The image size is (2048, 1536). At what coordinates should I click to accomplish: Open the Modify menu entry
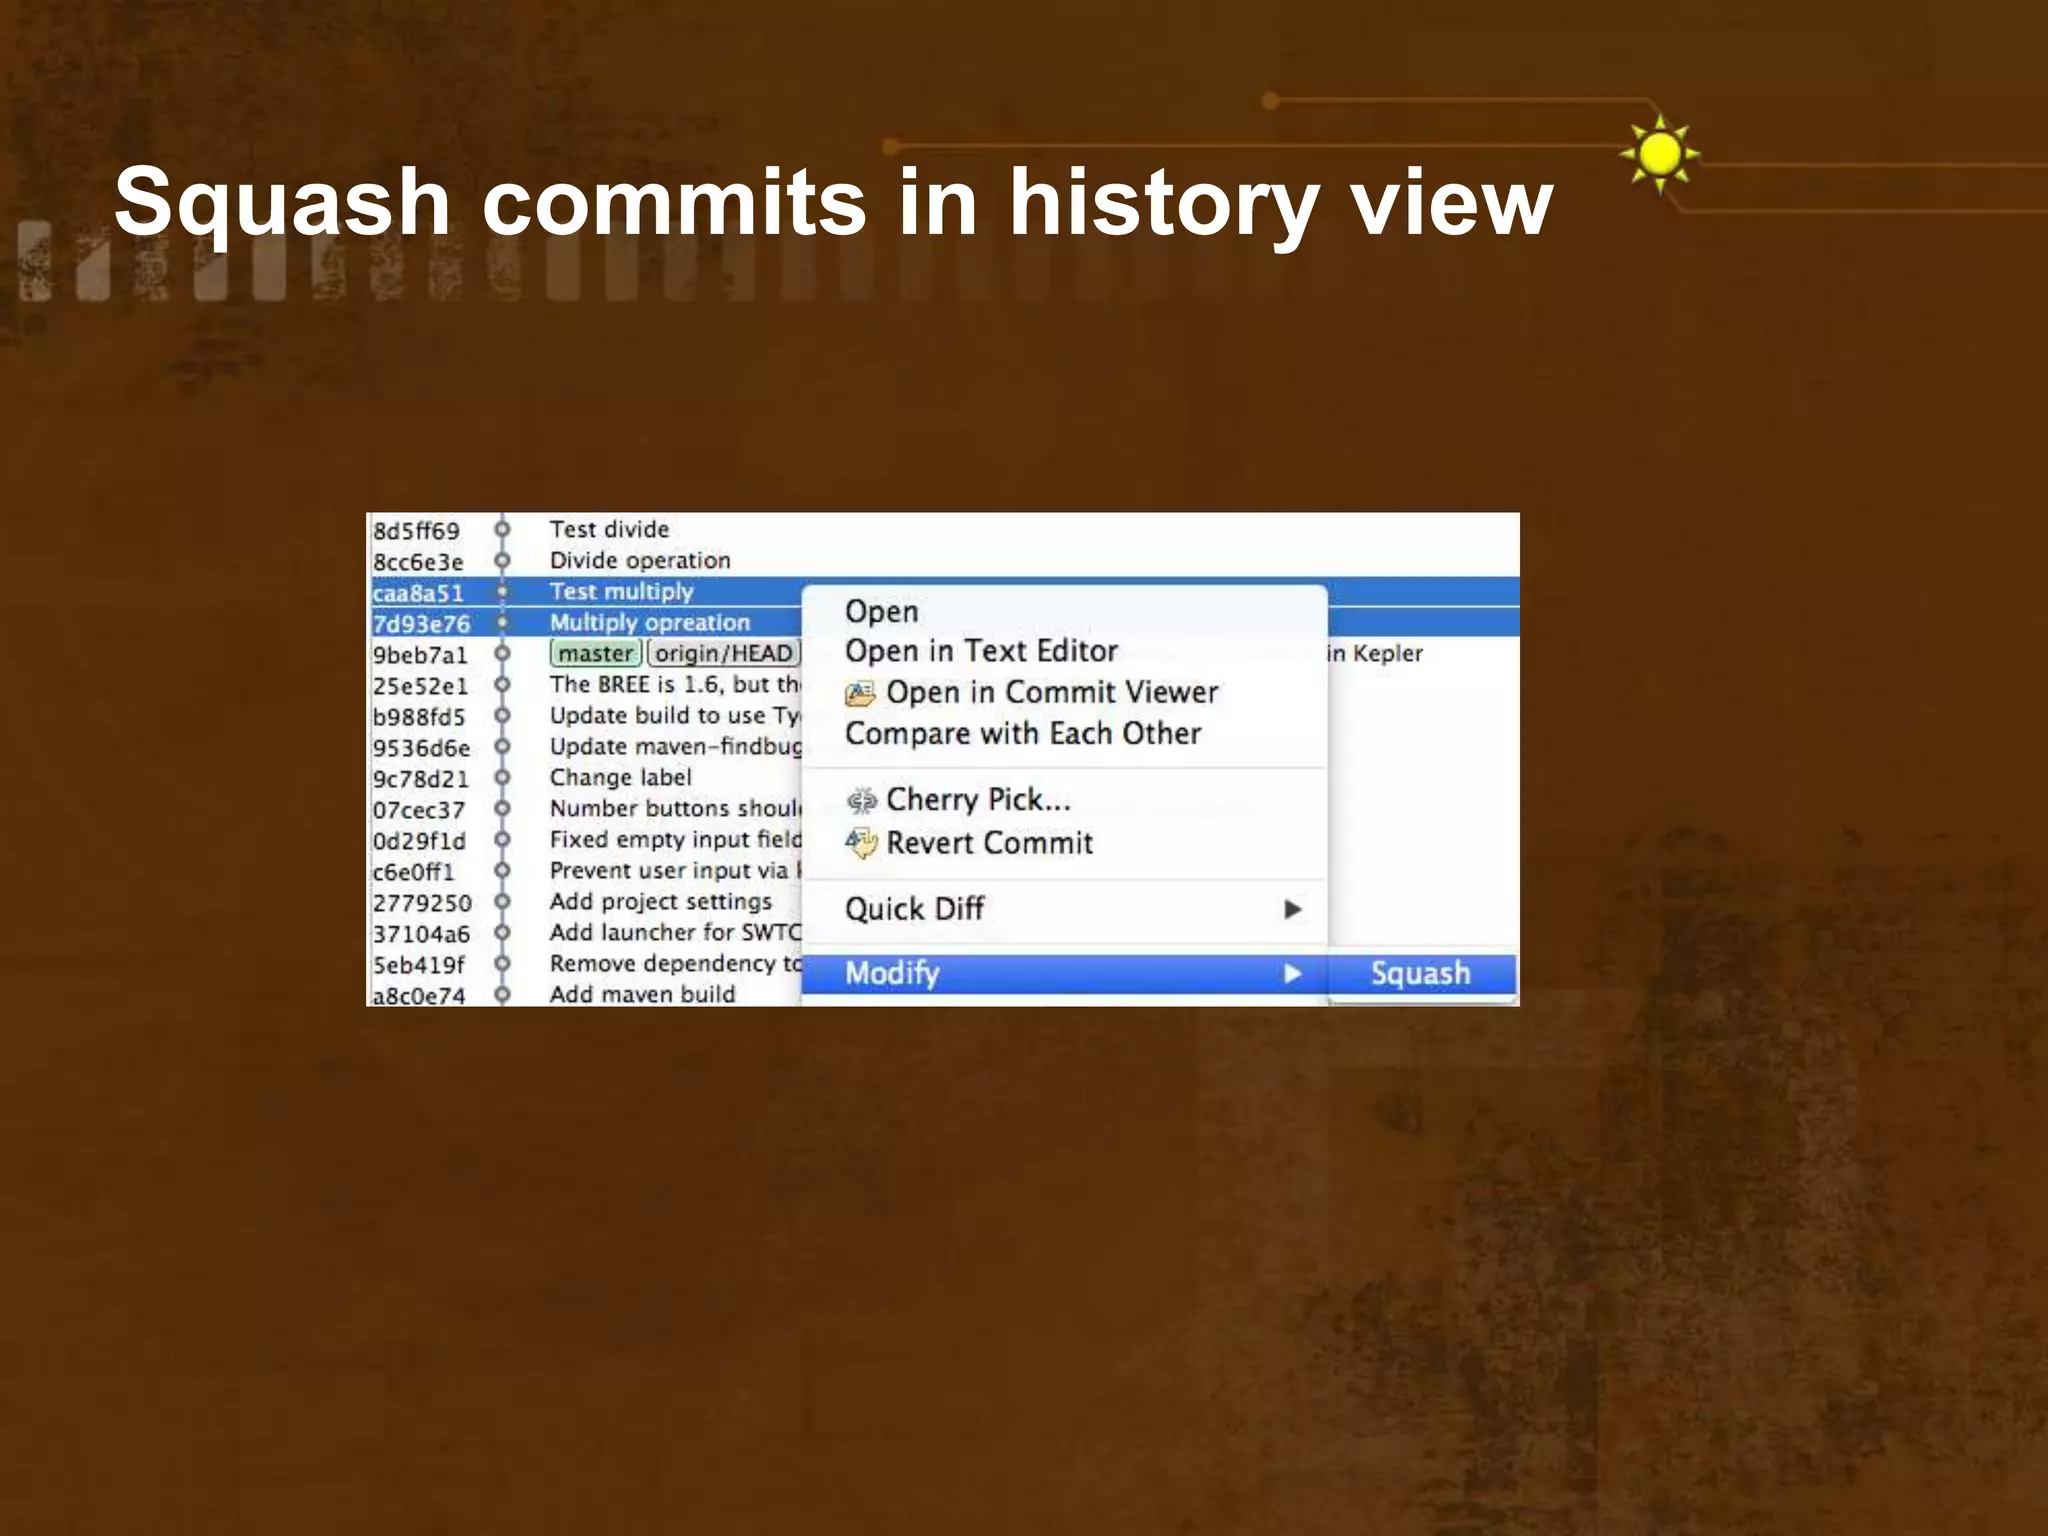pyautogui.click(x=1065, y=973)
